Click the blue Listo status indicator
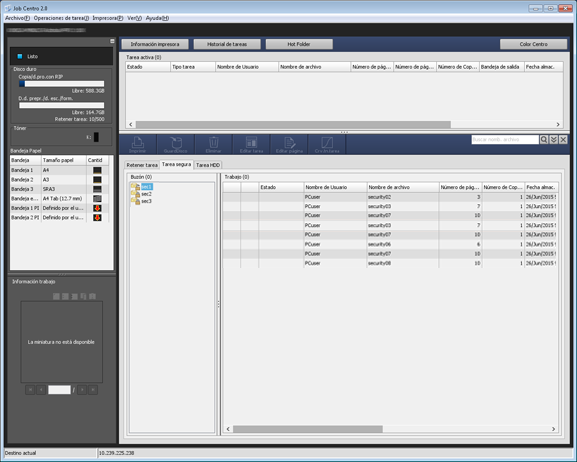This screenshot has width=577, height=462. click(20, 56)
